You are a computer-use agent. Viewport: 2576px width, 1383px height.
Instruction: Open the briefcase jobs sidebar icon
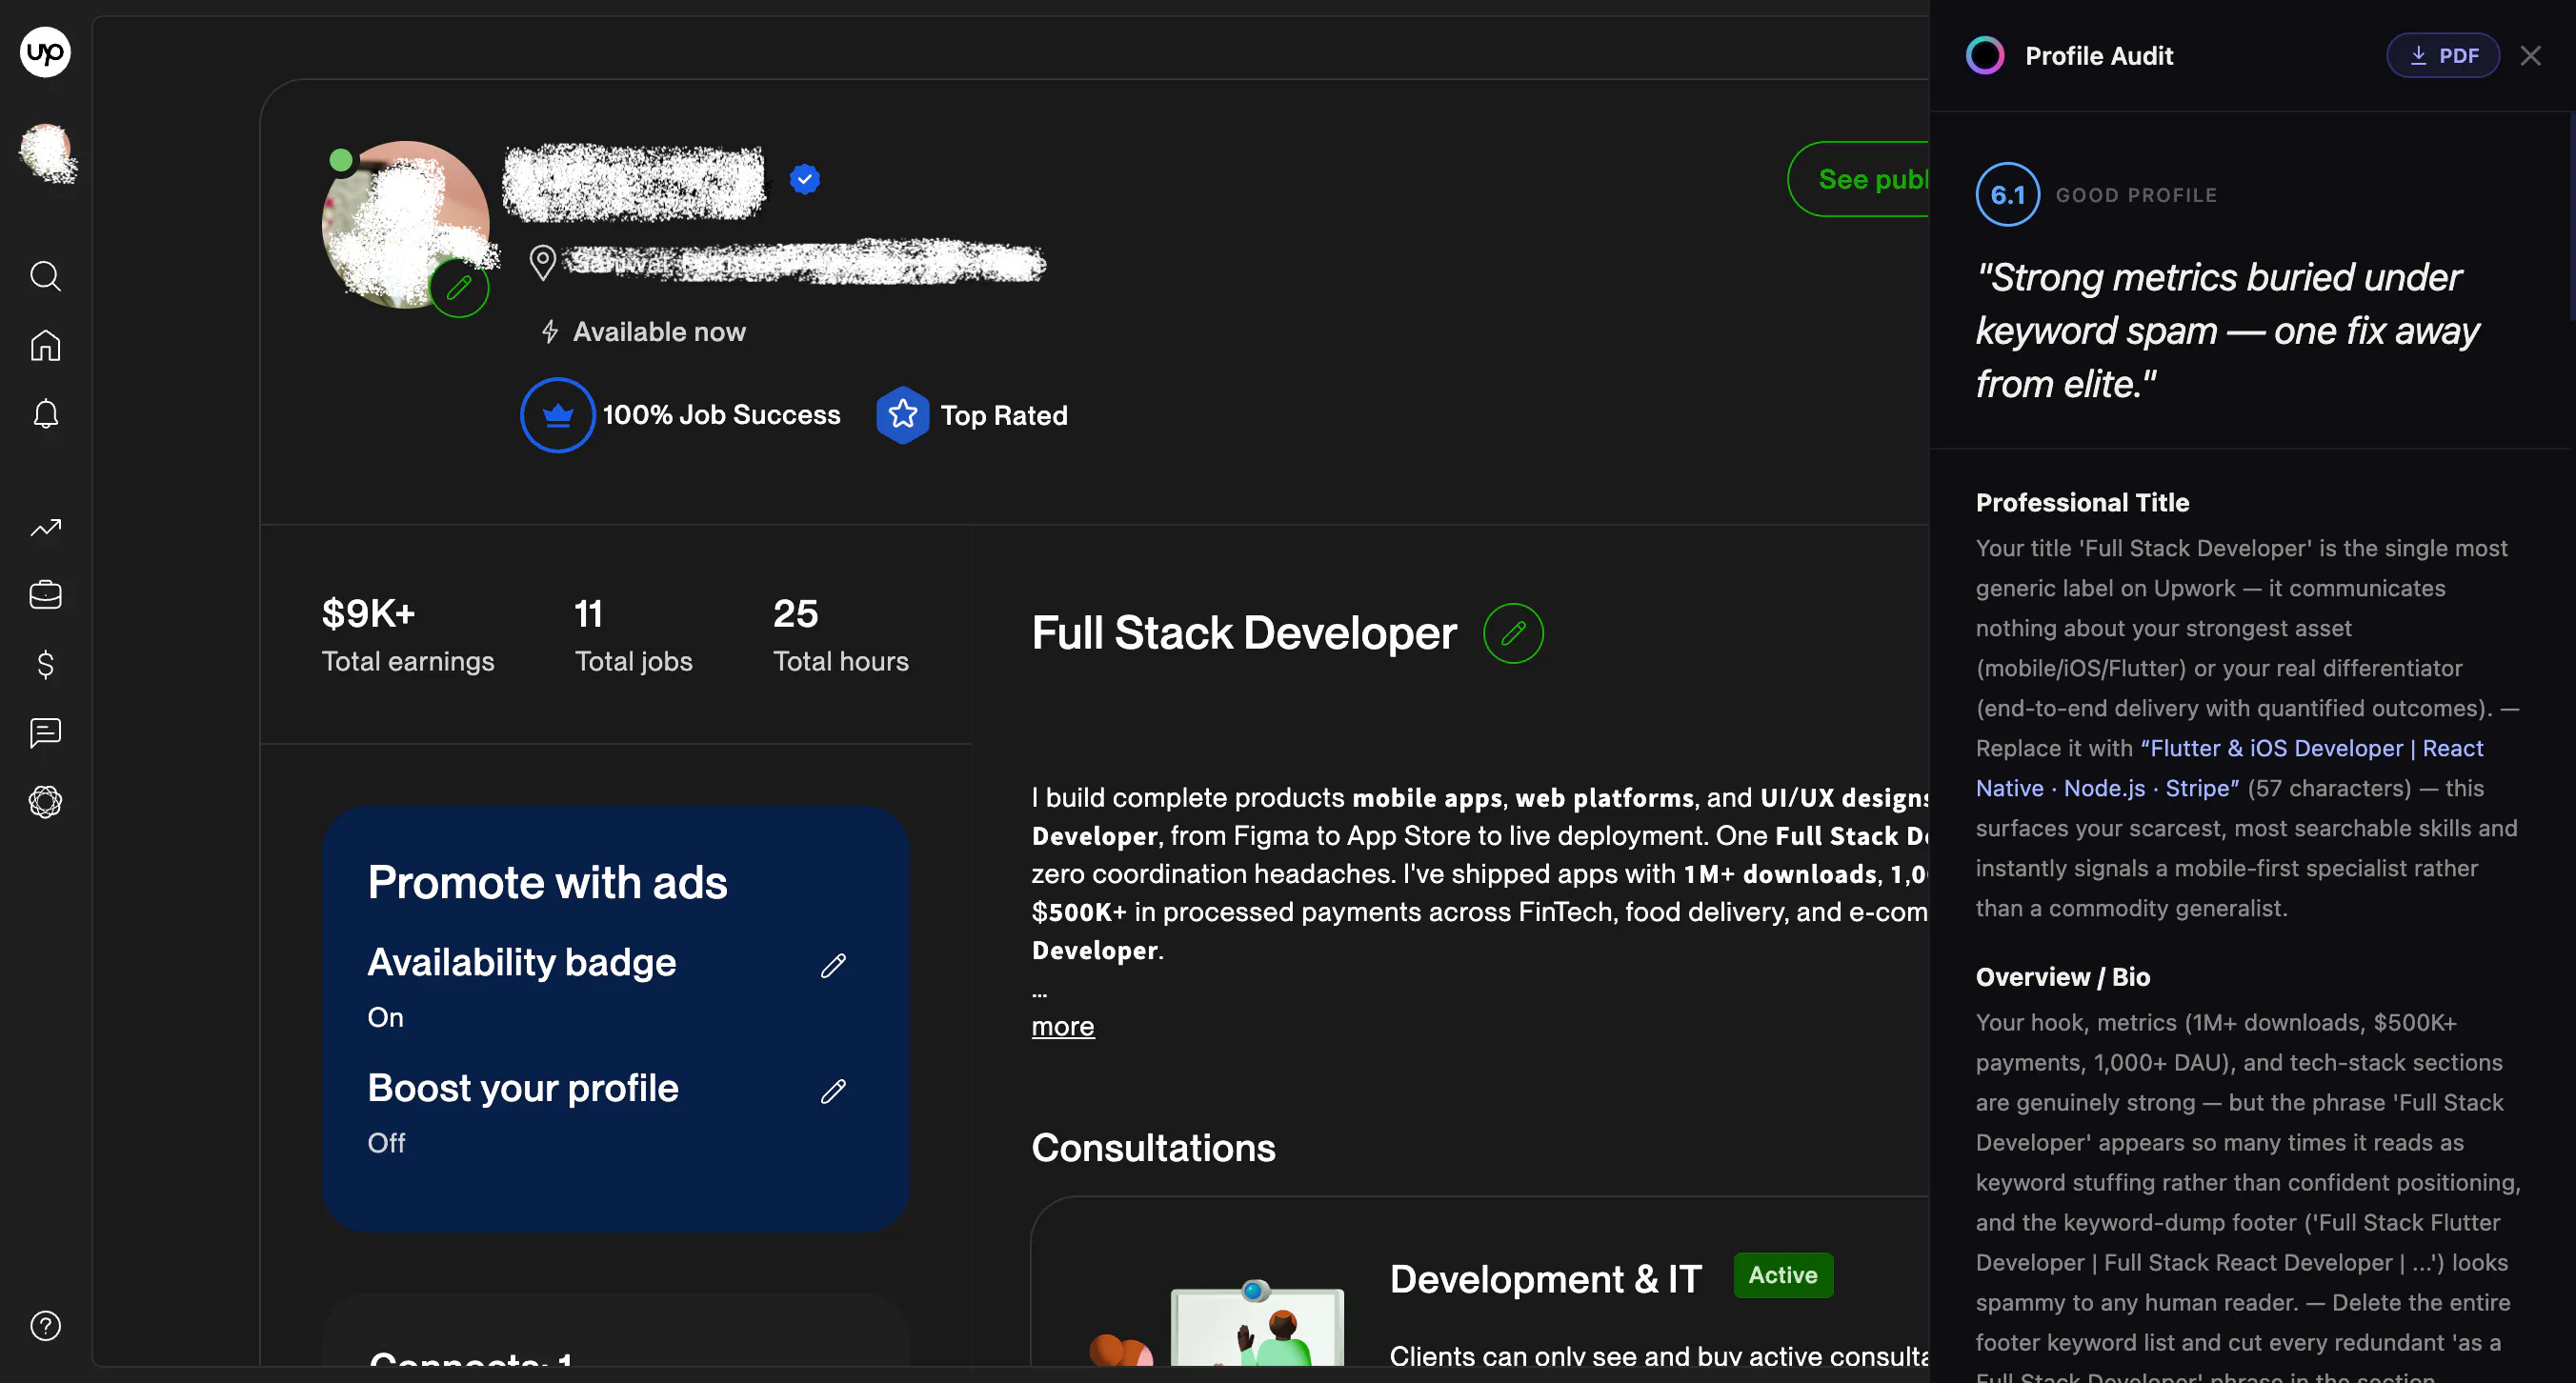coord(45,595)
